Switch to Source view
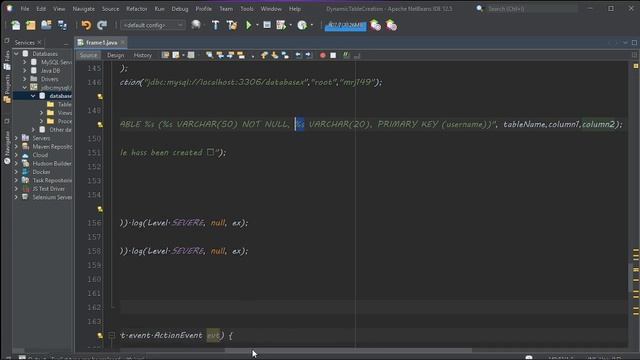 click(x=88, y=56)
